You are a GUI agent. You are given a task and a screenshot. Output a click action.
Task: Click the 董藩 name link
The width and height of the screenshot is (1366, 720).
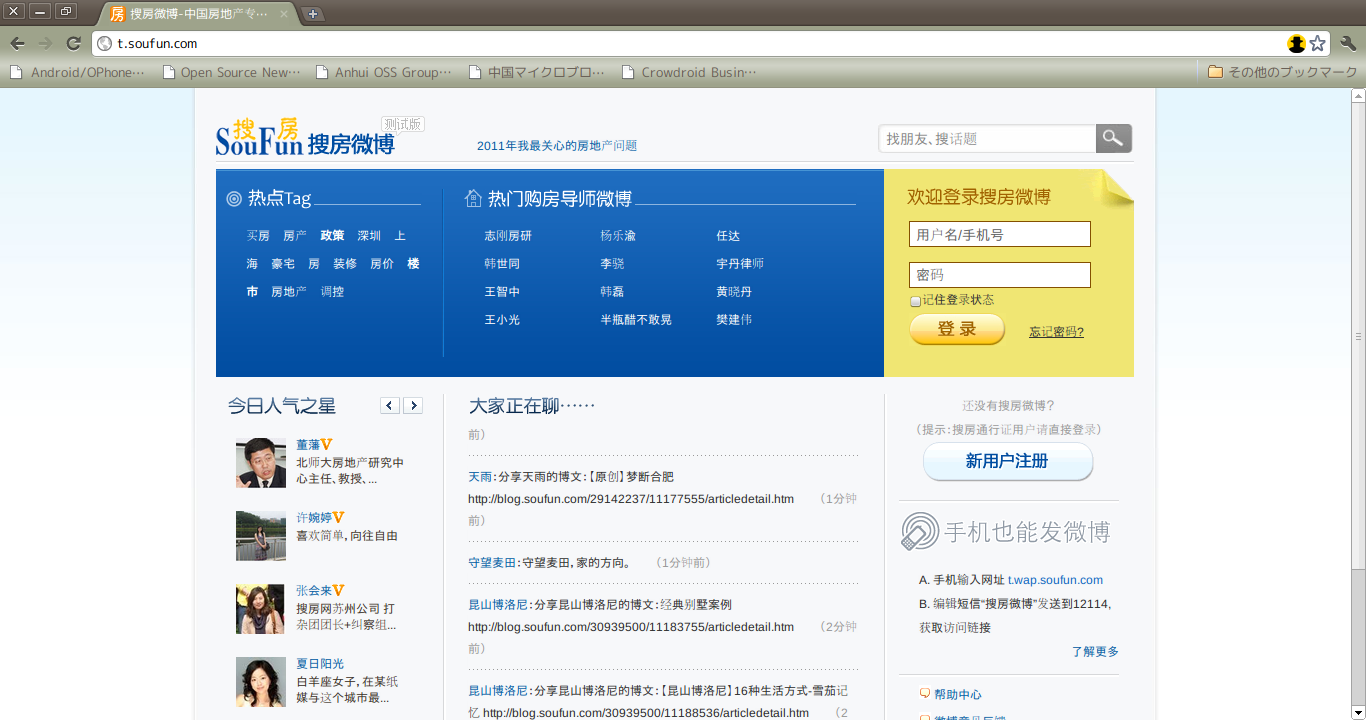pos(308,445)
